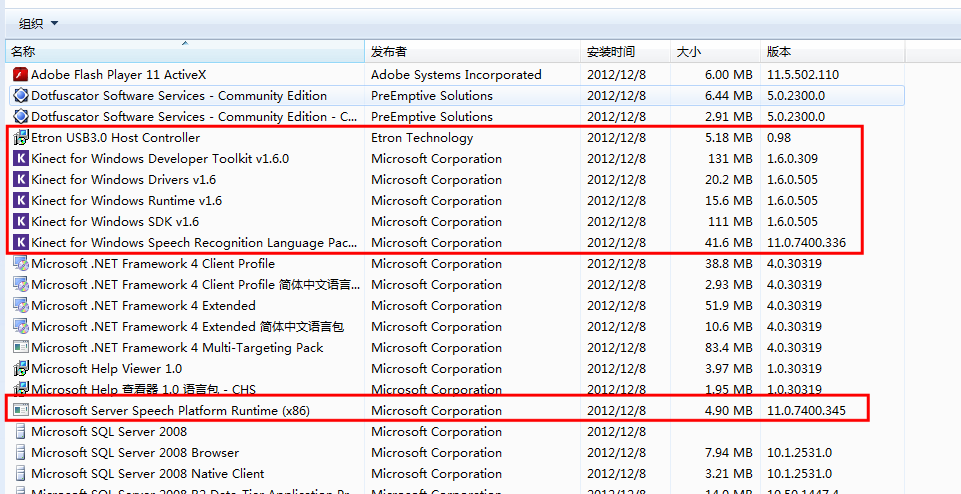Select Microsoft SQL Server 2008 Browser name

point(135,452)
